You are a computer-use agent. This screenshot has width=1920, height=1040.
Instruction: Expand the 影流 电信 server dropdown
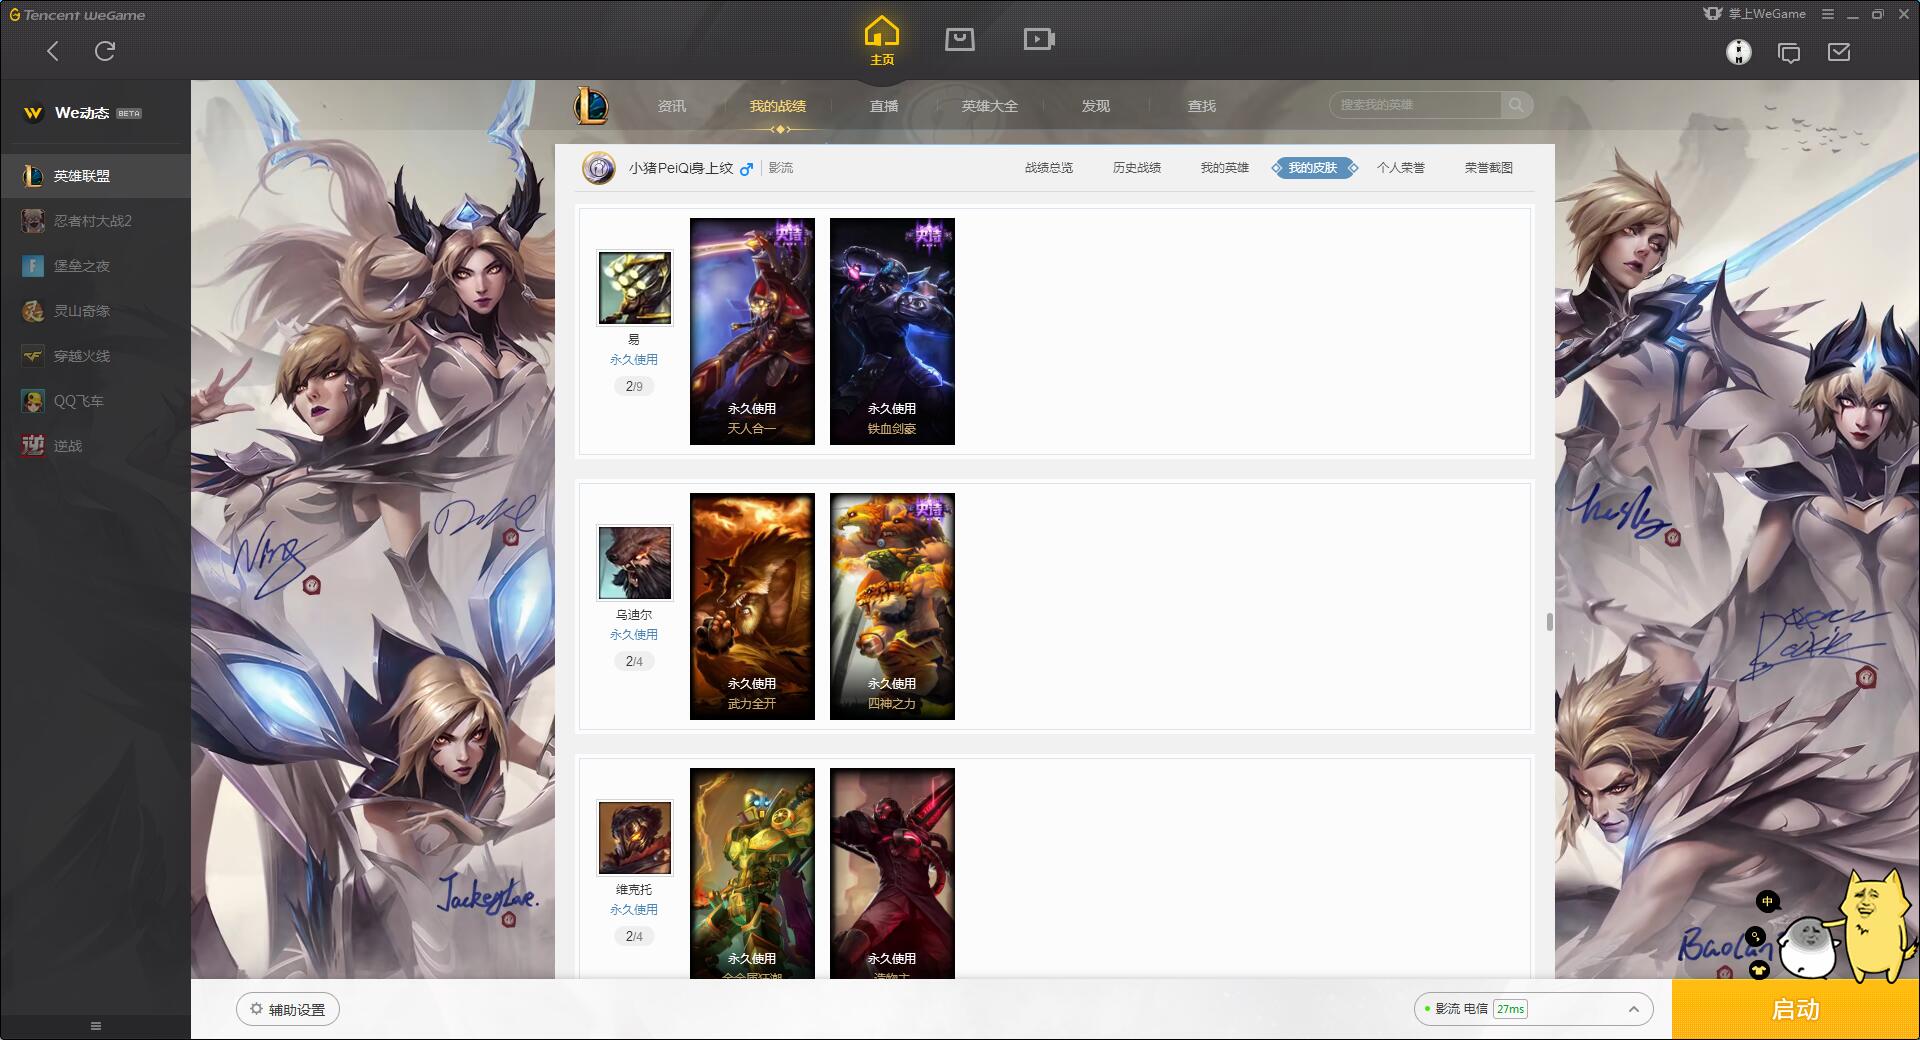[1533, 1009]
